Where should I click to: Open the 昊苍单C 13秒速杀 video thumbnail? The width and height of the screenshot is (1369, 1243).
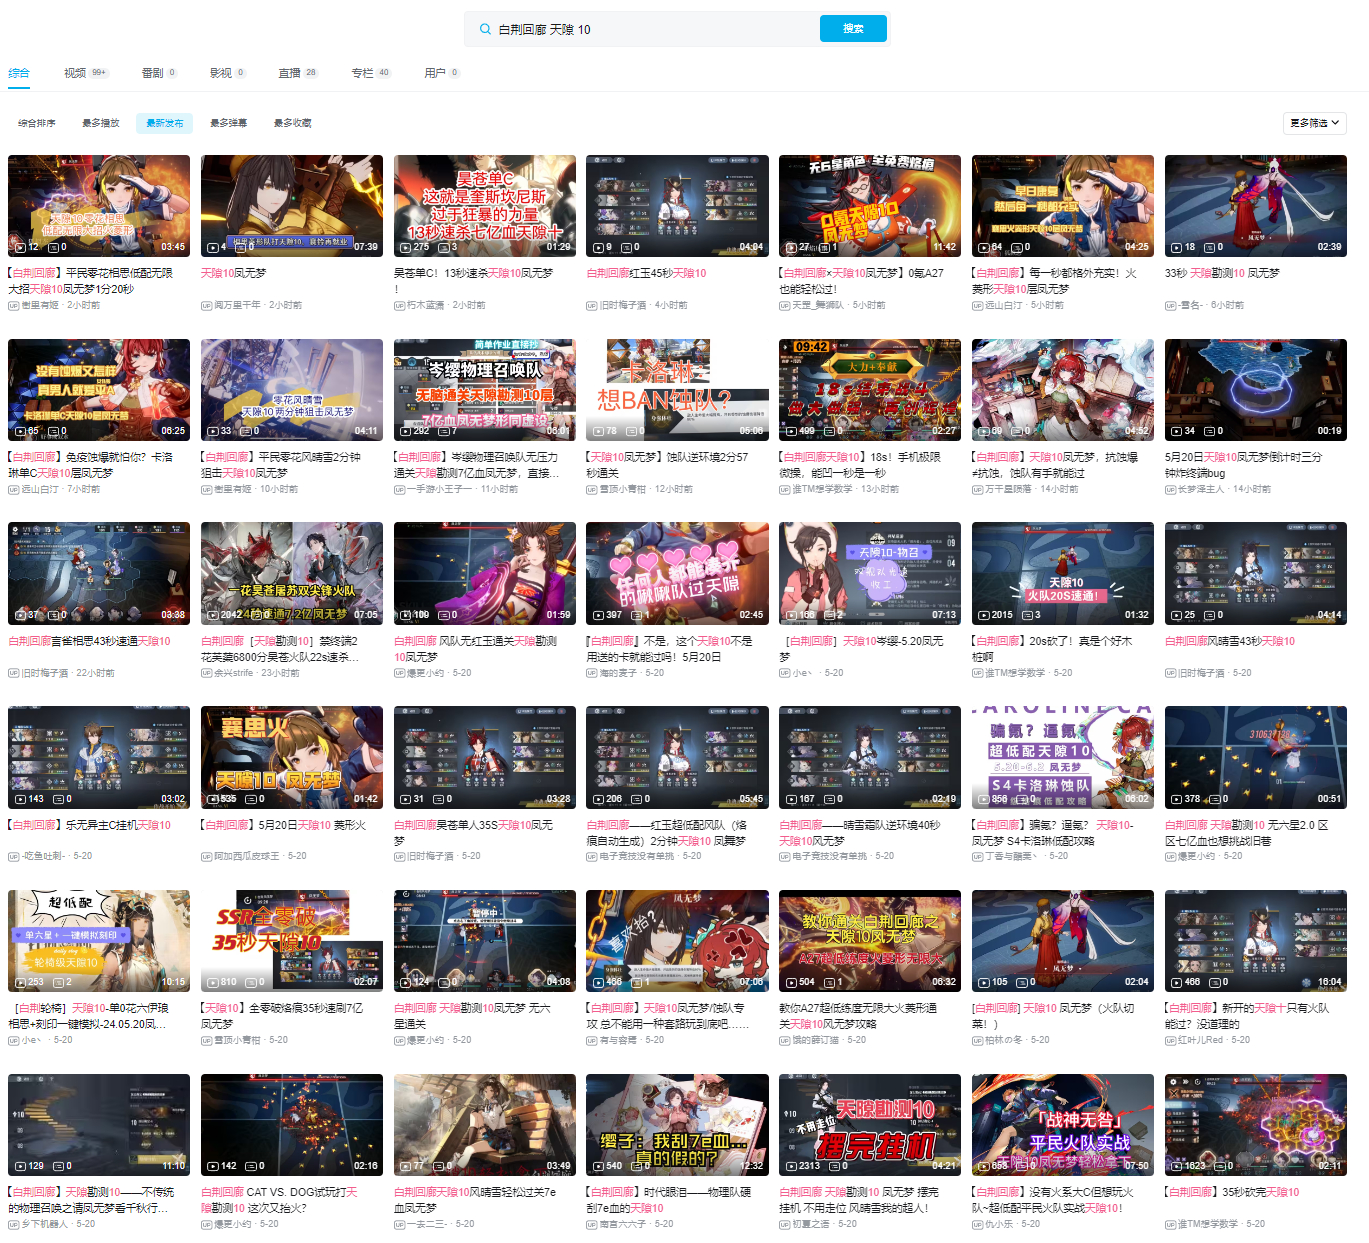485,206
